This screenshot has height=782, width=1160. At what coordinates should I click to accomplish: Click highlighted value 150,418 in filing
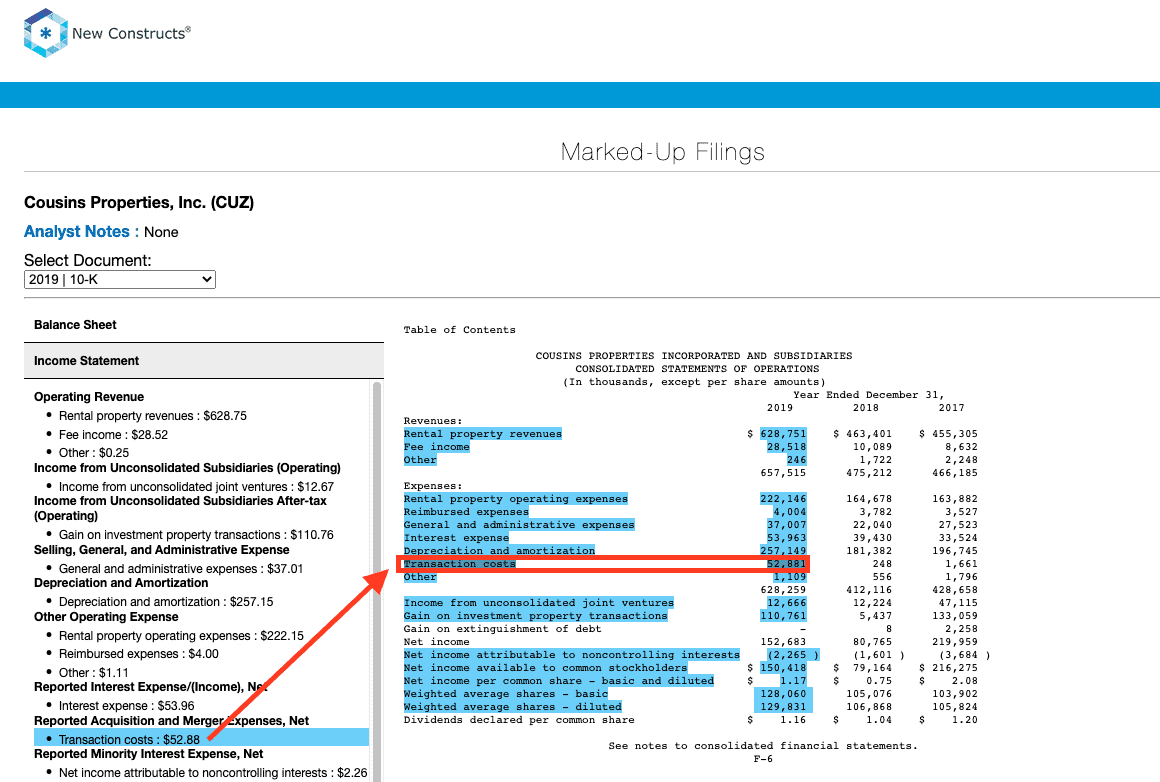(783, 668)
